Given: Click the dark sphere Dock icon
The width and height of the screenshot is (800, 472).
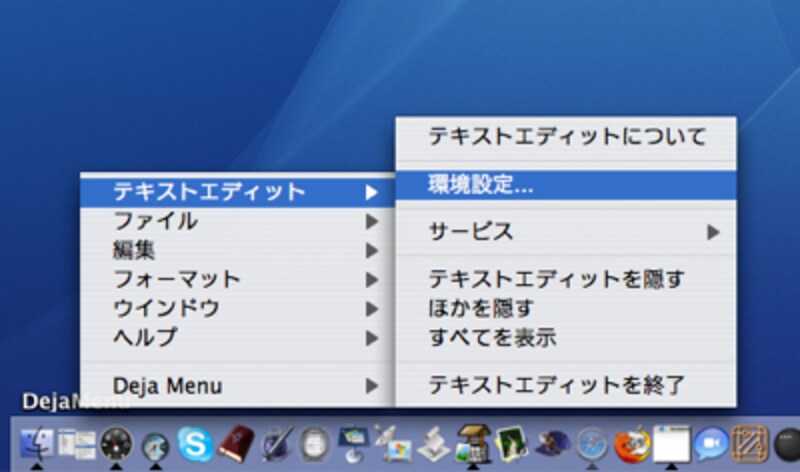Looking at the screenshot, I should pyautogui.click(x=788, y=445).
